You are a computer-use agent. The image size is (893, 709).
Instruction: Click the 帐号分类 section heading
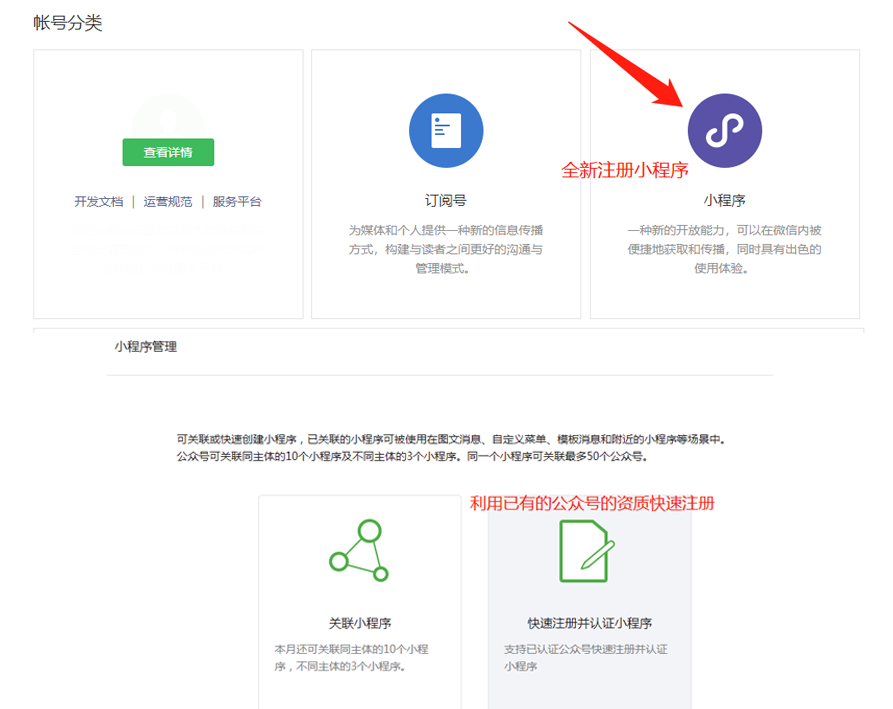pos(68,23)
